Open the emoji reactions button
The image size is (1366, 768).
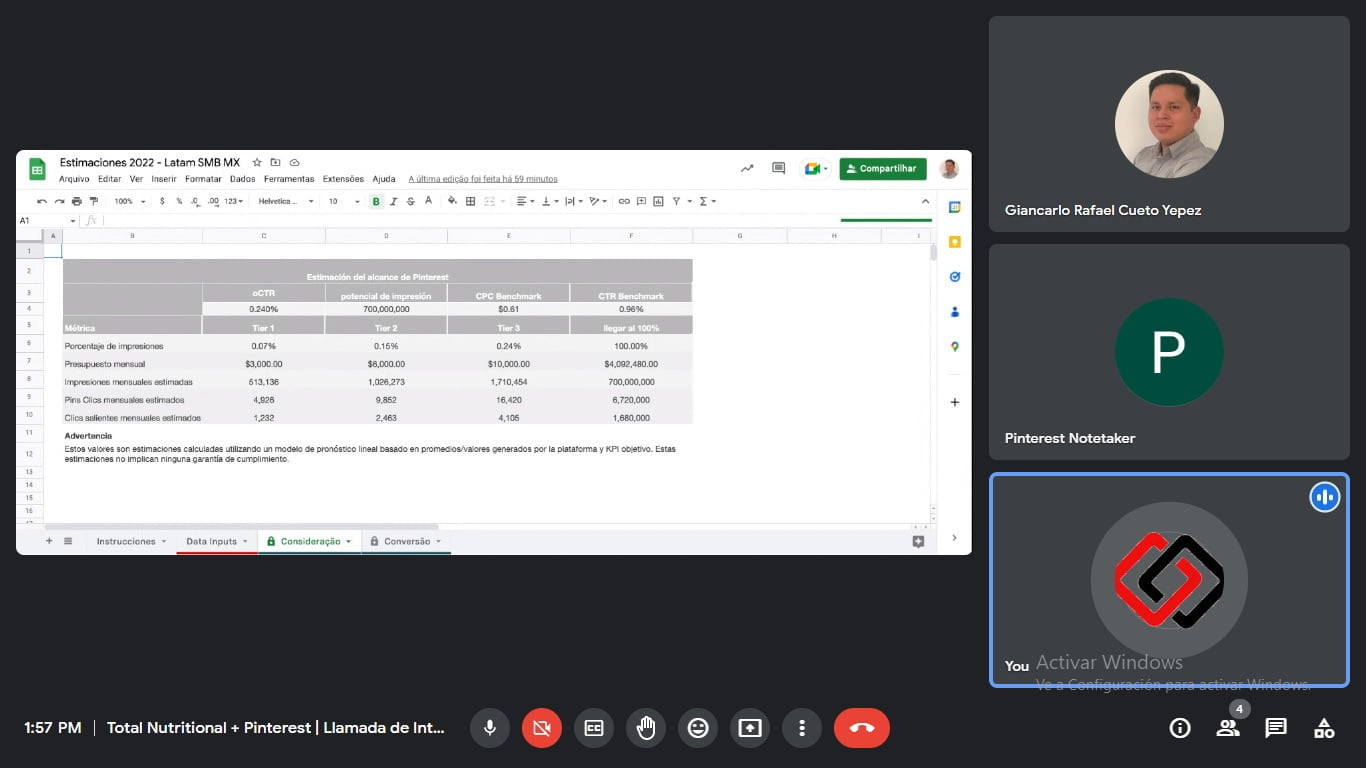click(698, 728)
